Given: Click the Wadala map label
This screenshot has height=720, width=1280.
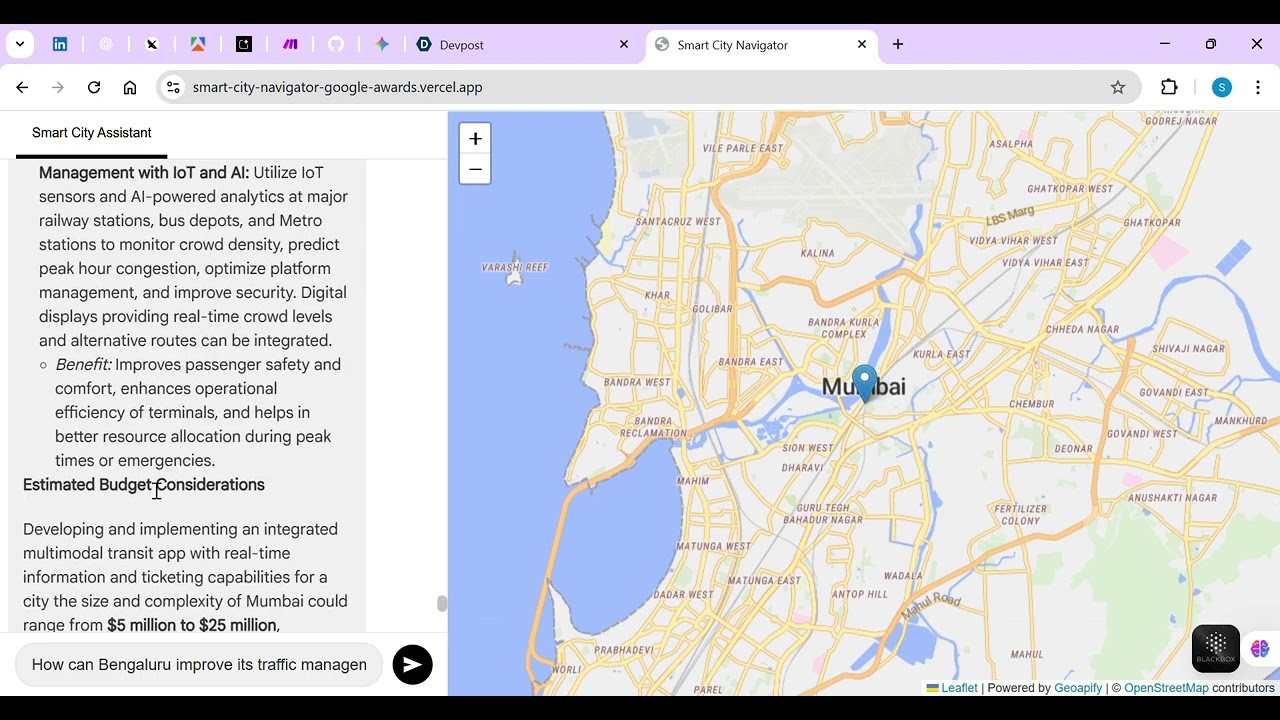Looking at the screenshot, I should click(x=904, y=575).
